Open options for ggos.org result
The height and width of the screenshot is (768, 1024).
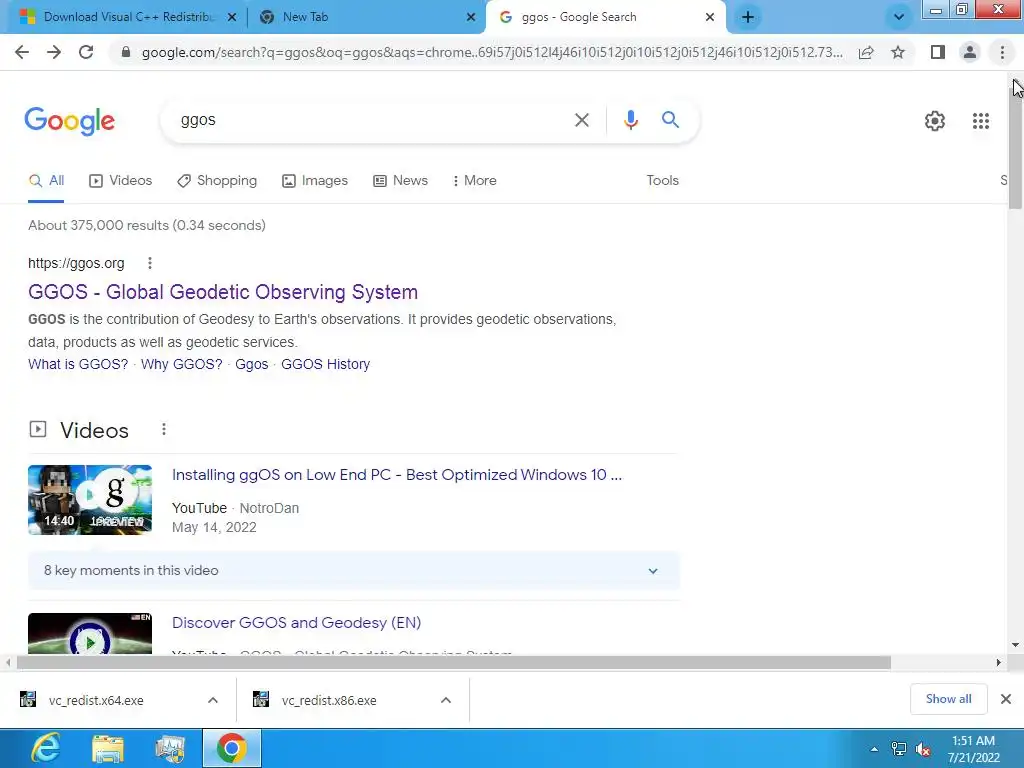(150, 263)
